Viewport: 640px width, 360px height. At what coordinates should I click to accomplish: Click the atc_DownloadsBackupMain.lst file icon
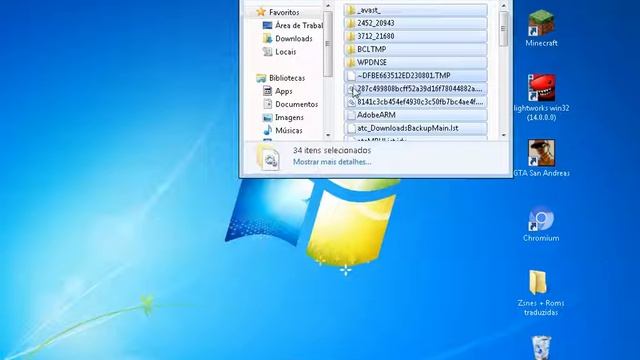tap(351, 128)
